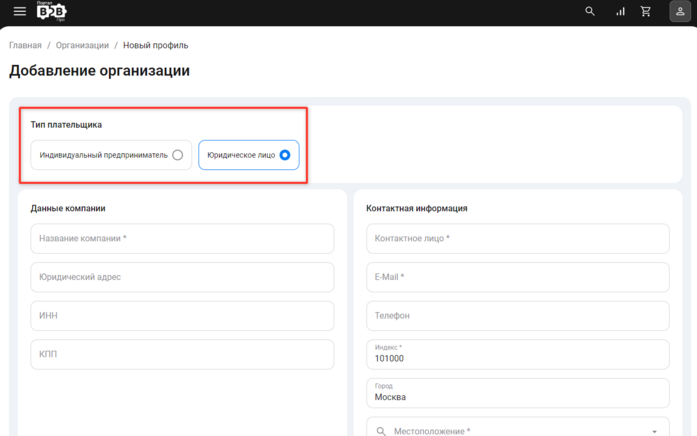
Task: Select Юридическое лицо radio button
Action: point(285,155)
